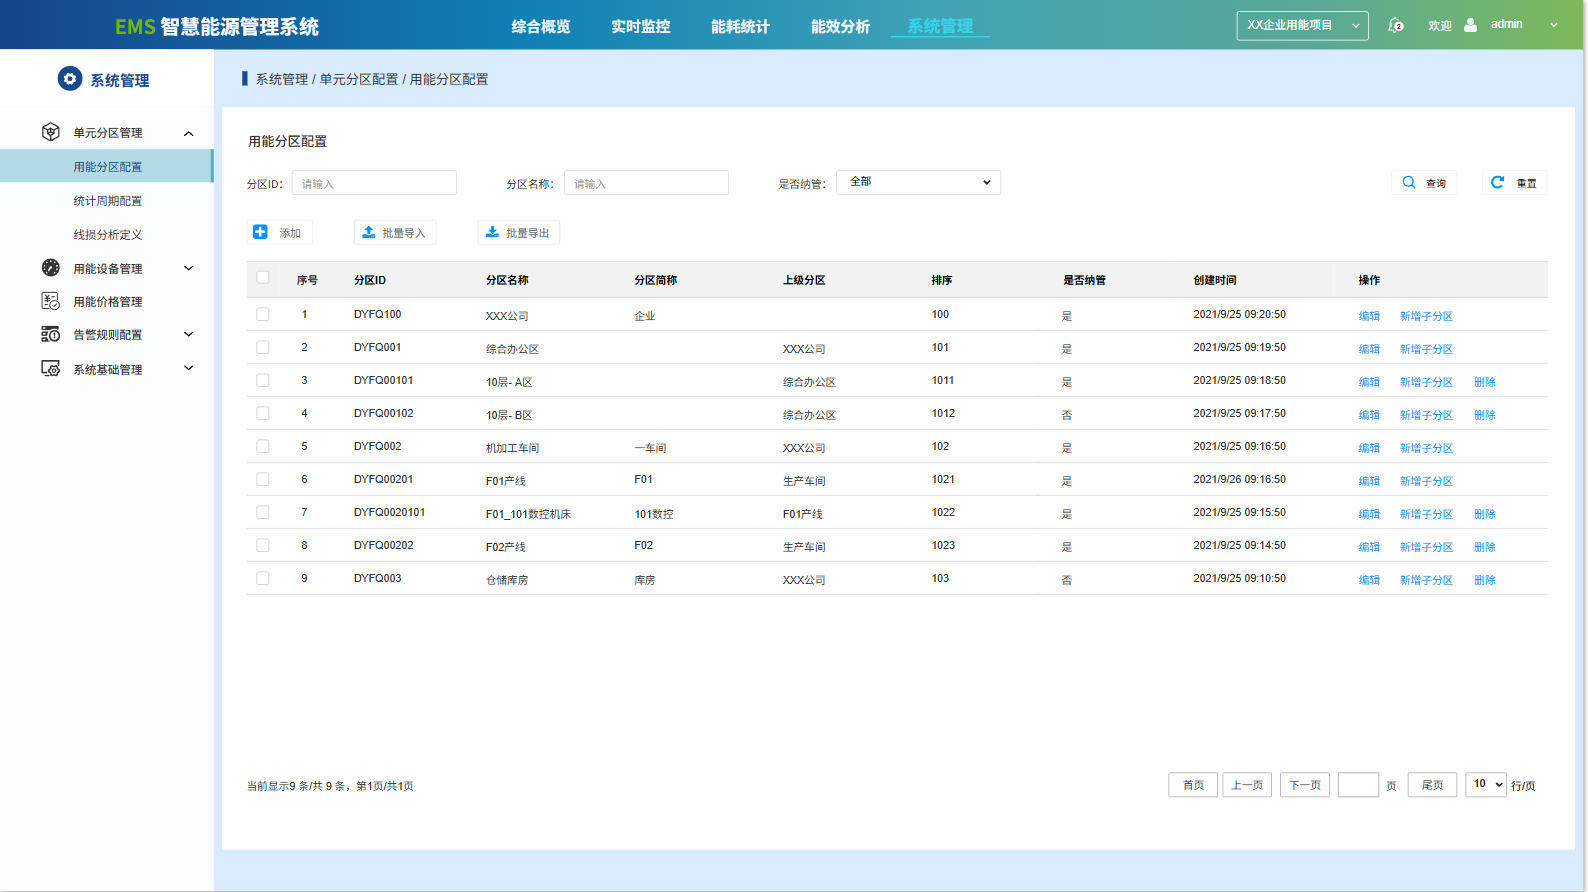Click 删除 link for row DYFQ00101
This screenshot has width=1588, height=892.
[x=1484, y=382]
